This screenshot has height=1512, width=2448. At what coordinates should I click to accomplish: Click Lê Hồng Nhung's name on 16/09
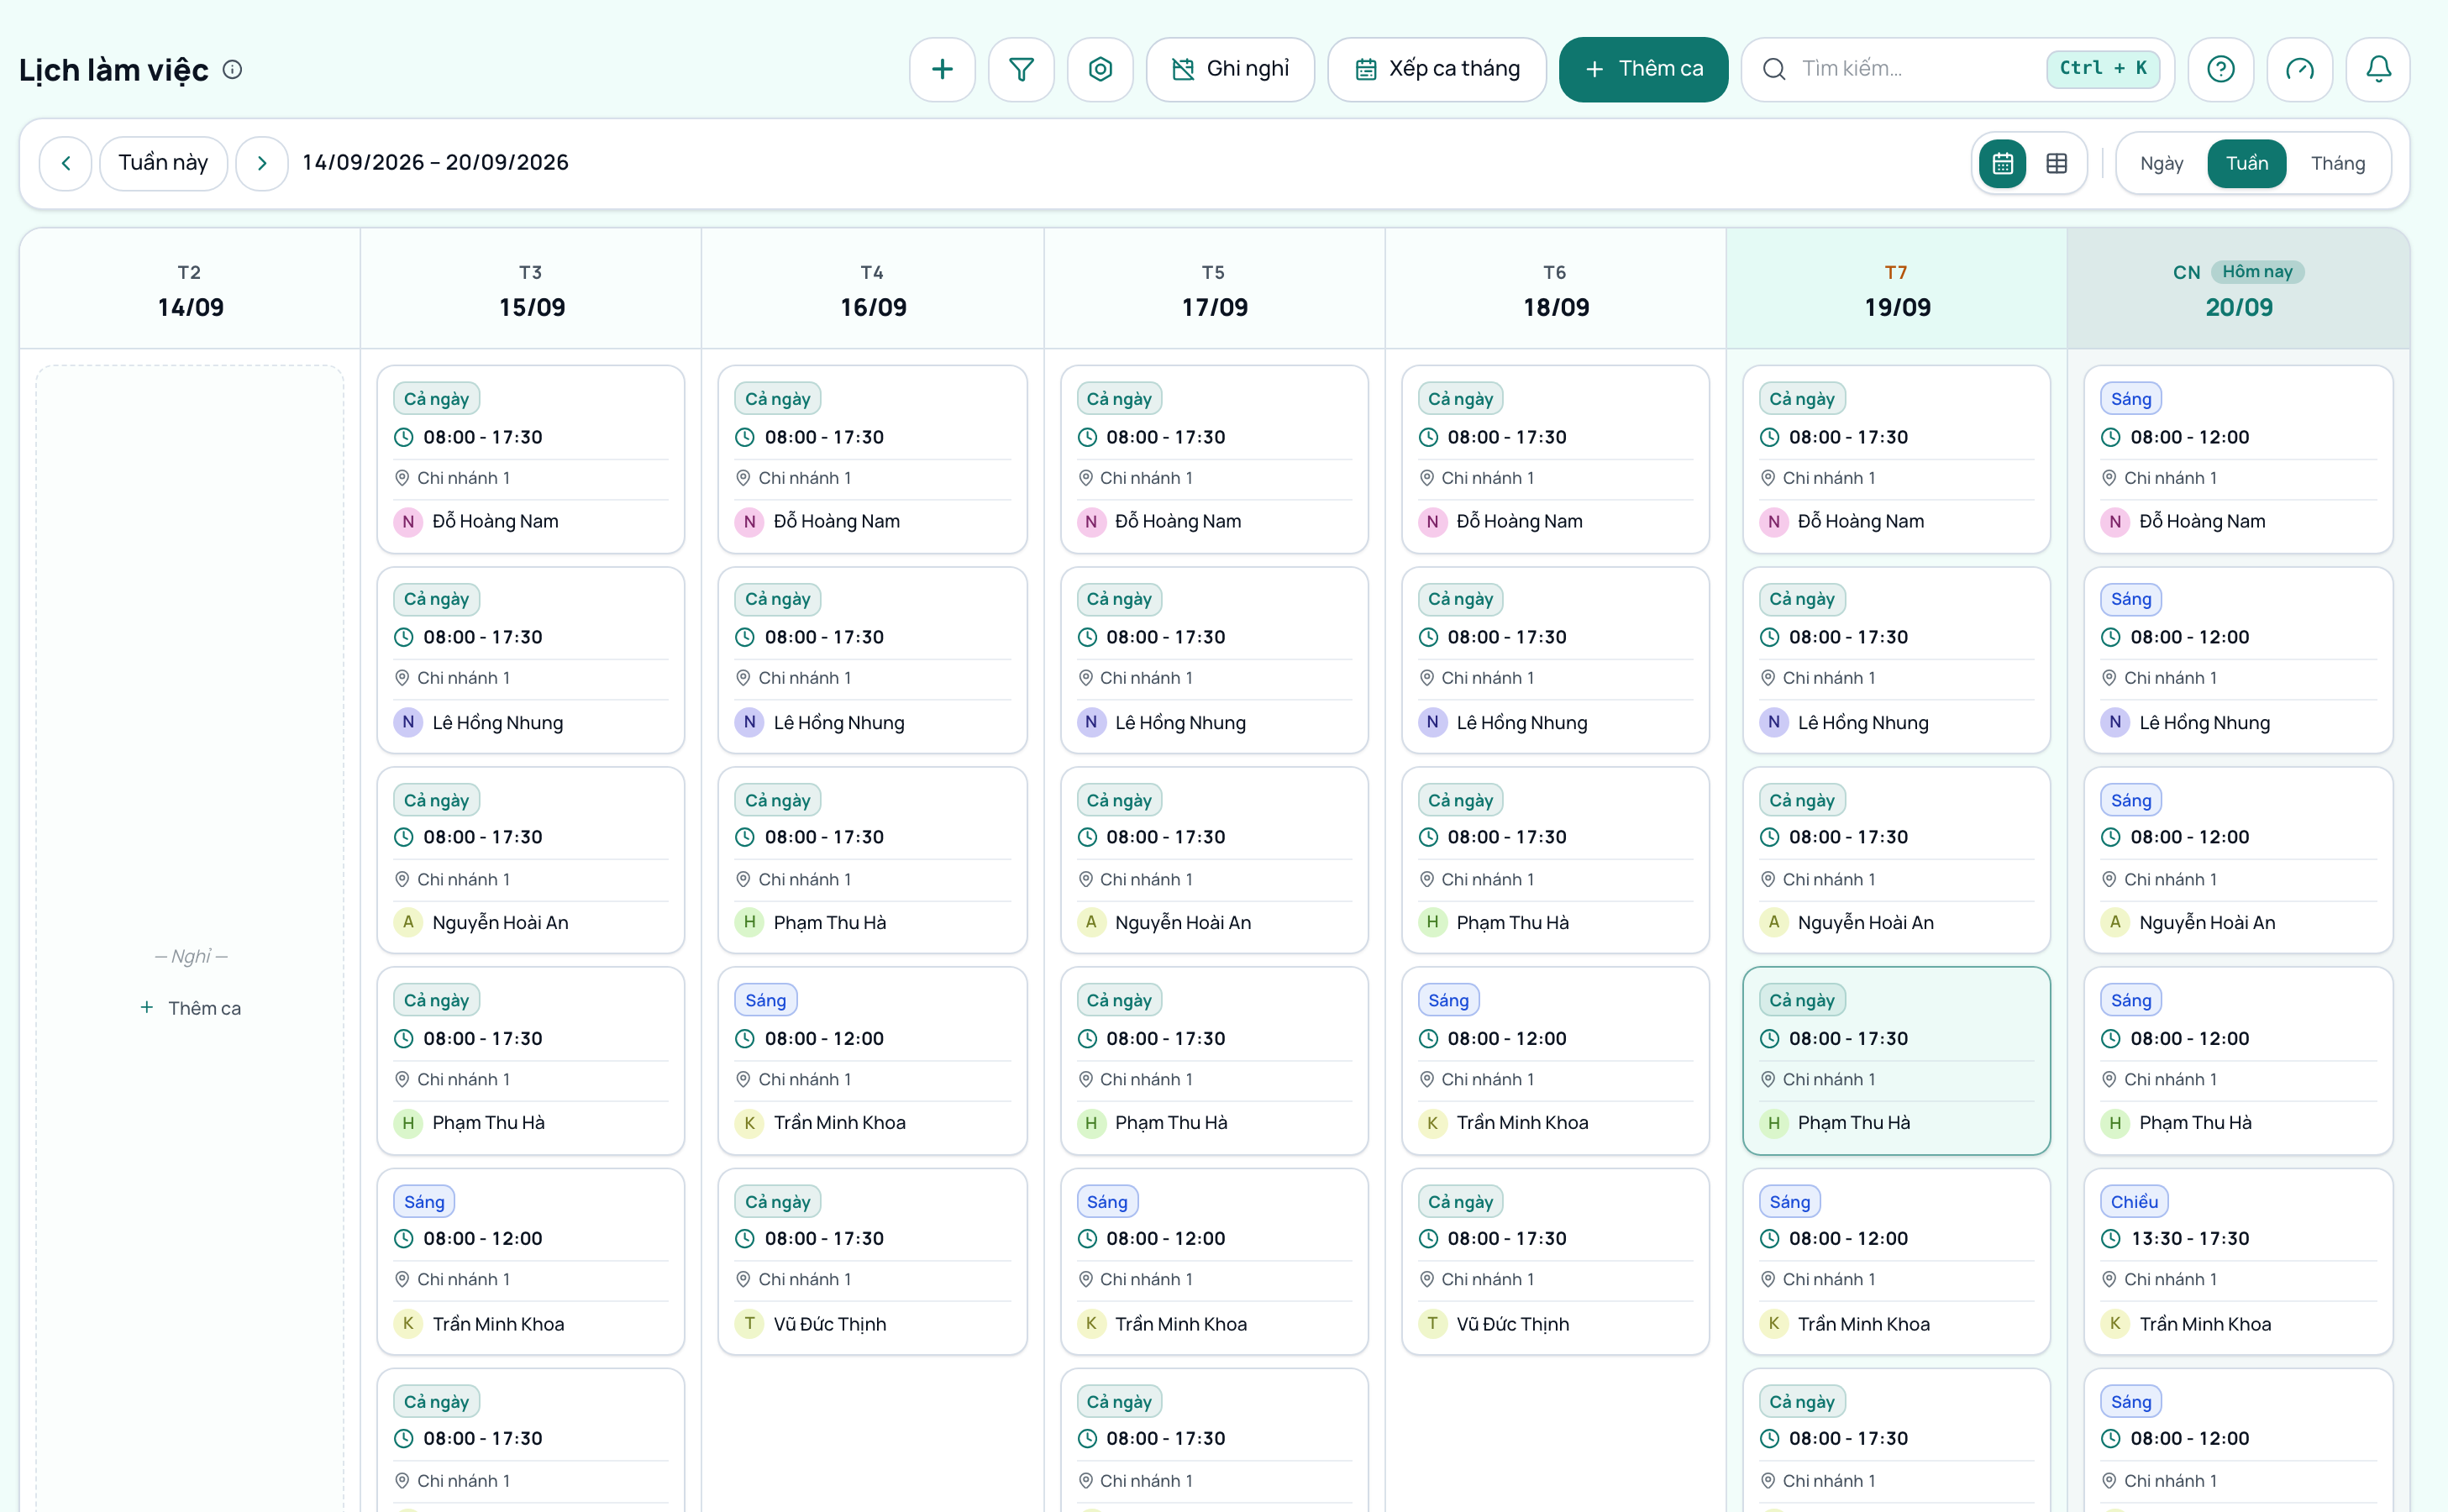point(839,722)
